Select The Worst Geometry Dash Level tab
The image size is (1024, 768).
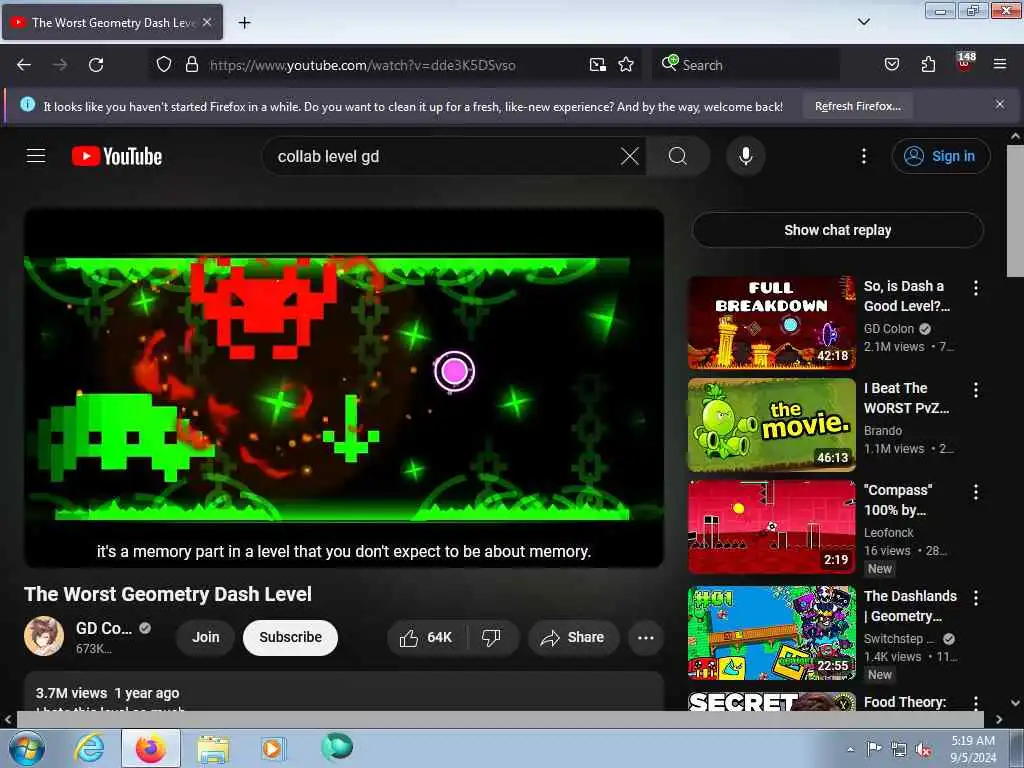click(112, 22)
